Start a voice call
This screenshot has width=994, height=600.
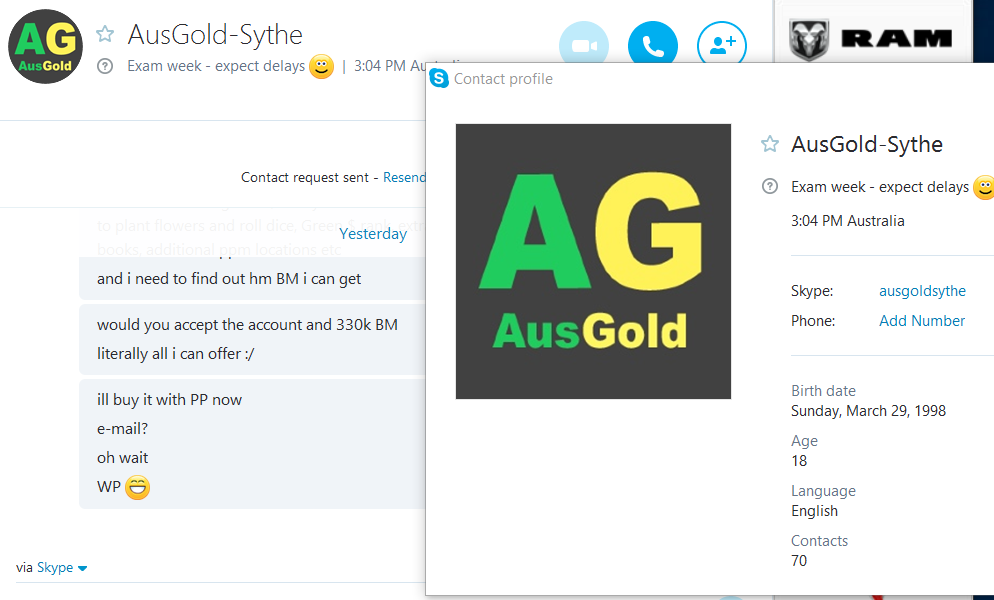tap(652, 46)
